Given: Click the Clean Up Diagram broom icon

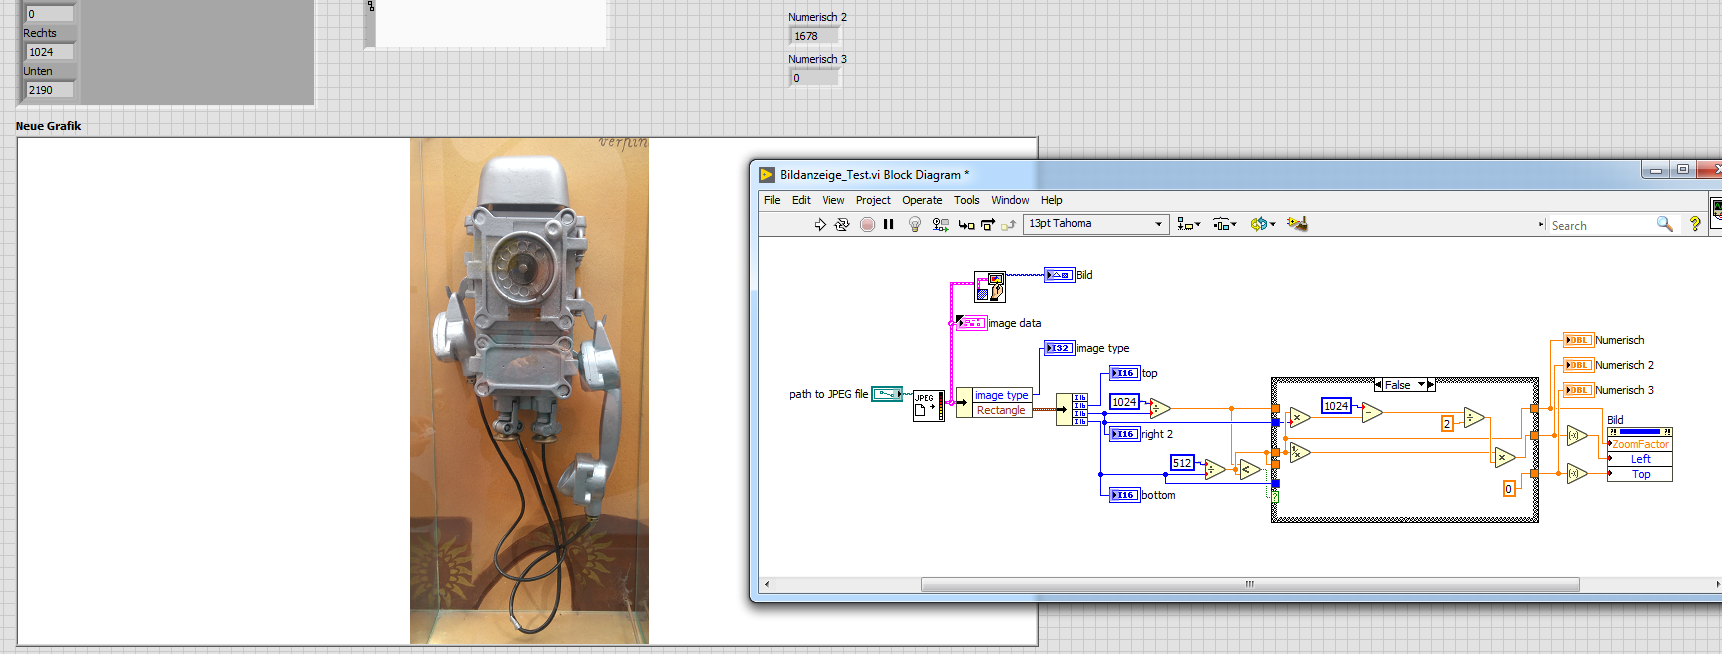Looking at the screenshot, I should click(1297, 224).
